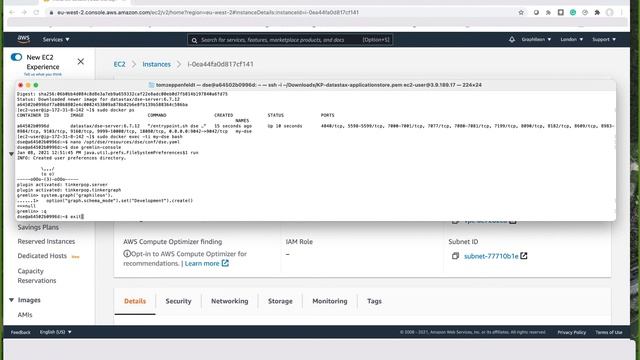This screenshot has height=360, width=640.
Task: Select the instance ID i-0ea44fa0d817cf141 breadcrumb text
Action: [x=220, y=64]
